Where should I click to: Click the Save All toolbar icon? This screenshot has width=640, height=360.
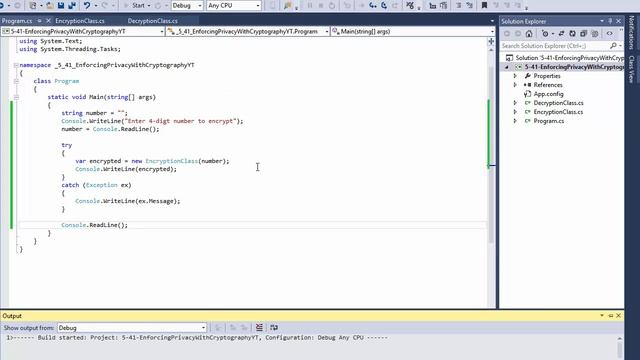tap(72, 5)
